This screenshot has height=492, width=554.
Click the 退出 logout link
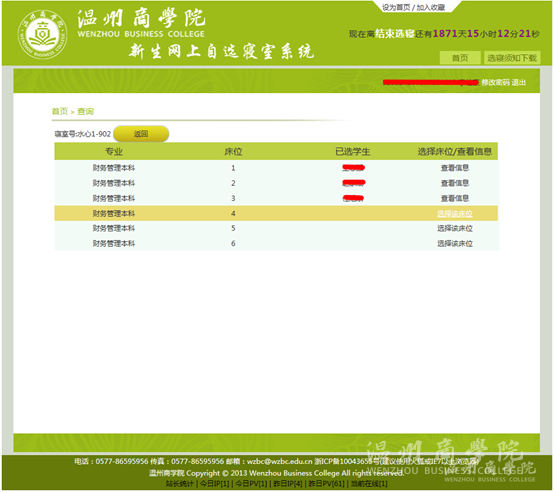click(x=518, y=82)
